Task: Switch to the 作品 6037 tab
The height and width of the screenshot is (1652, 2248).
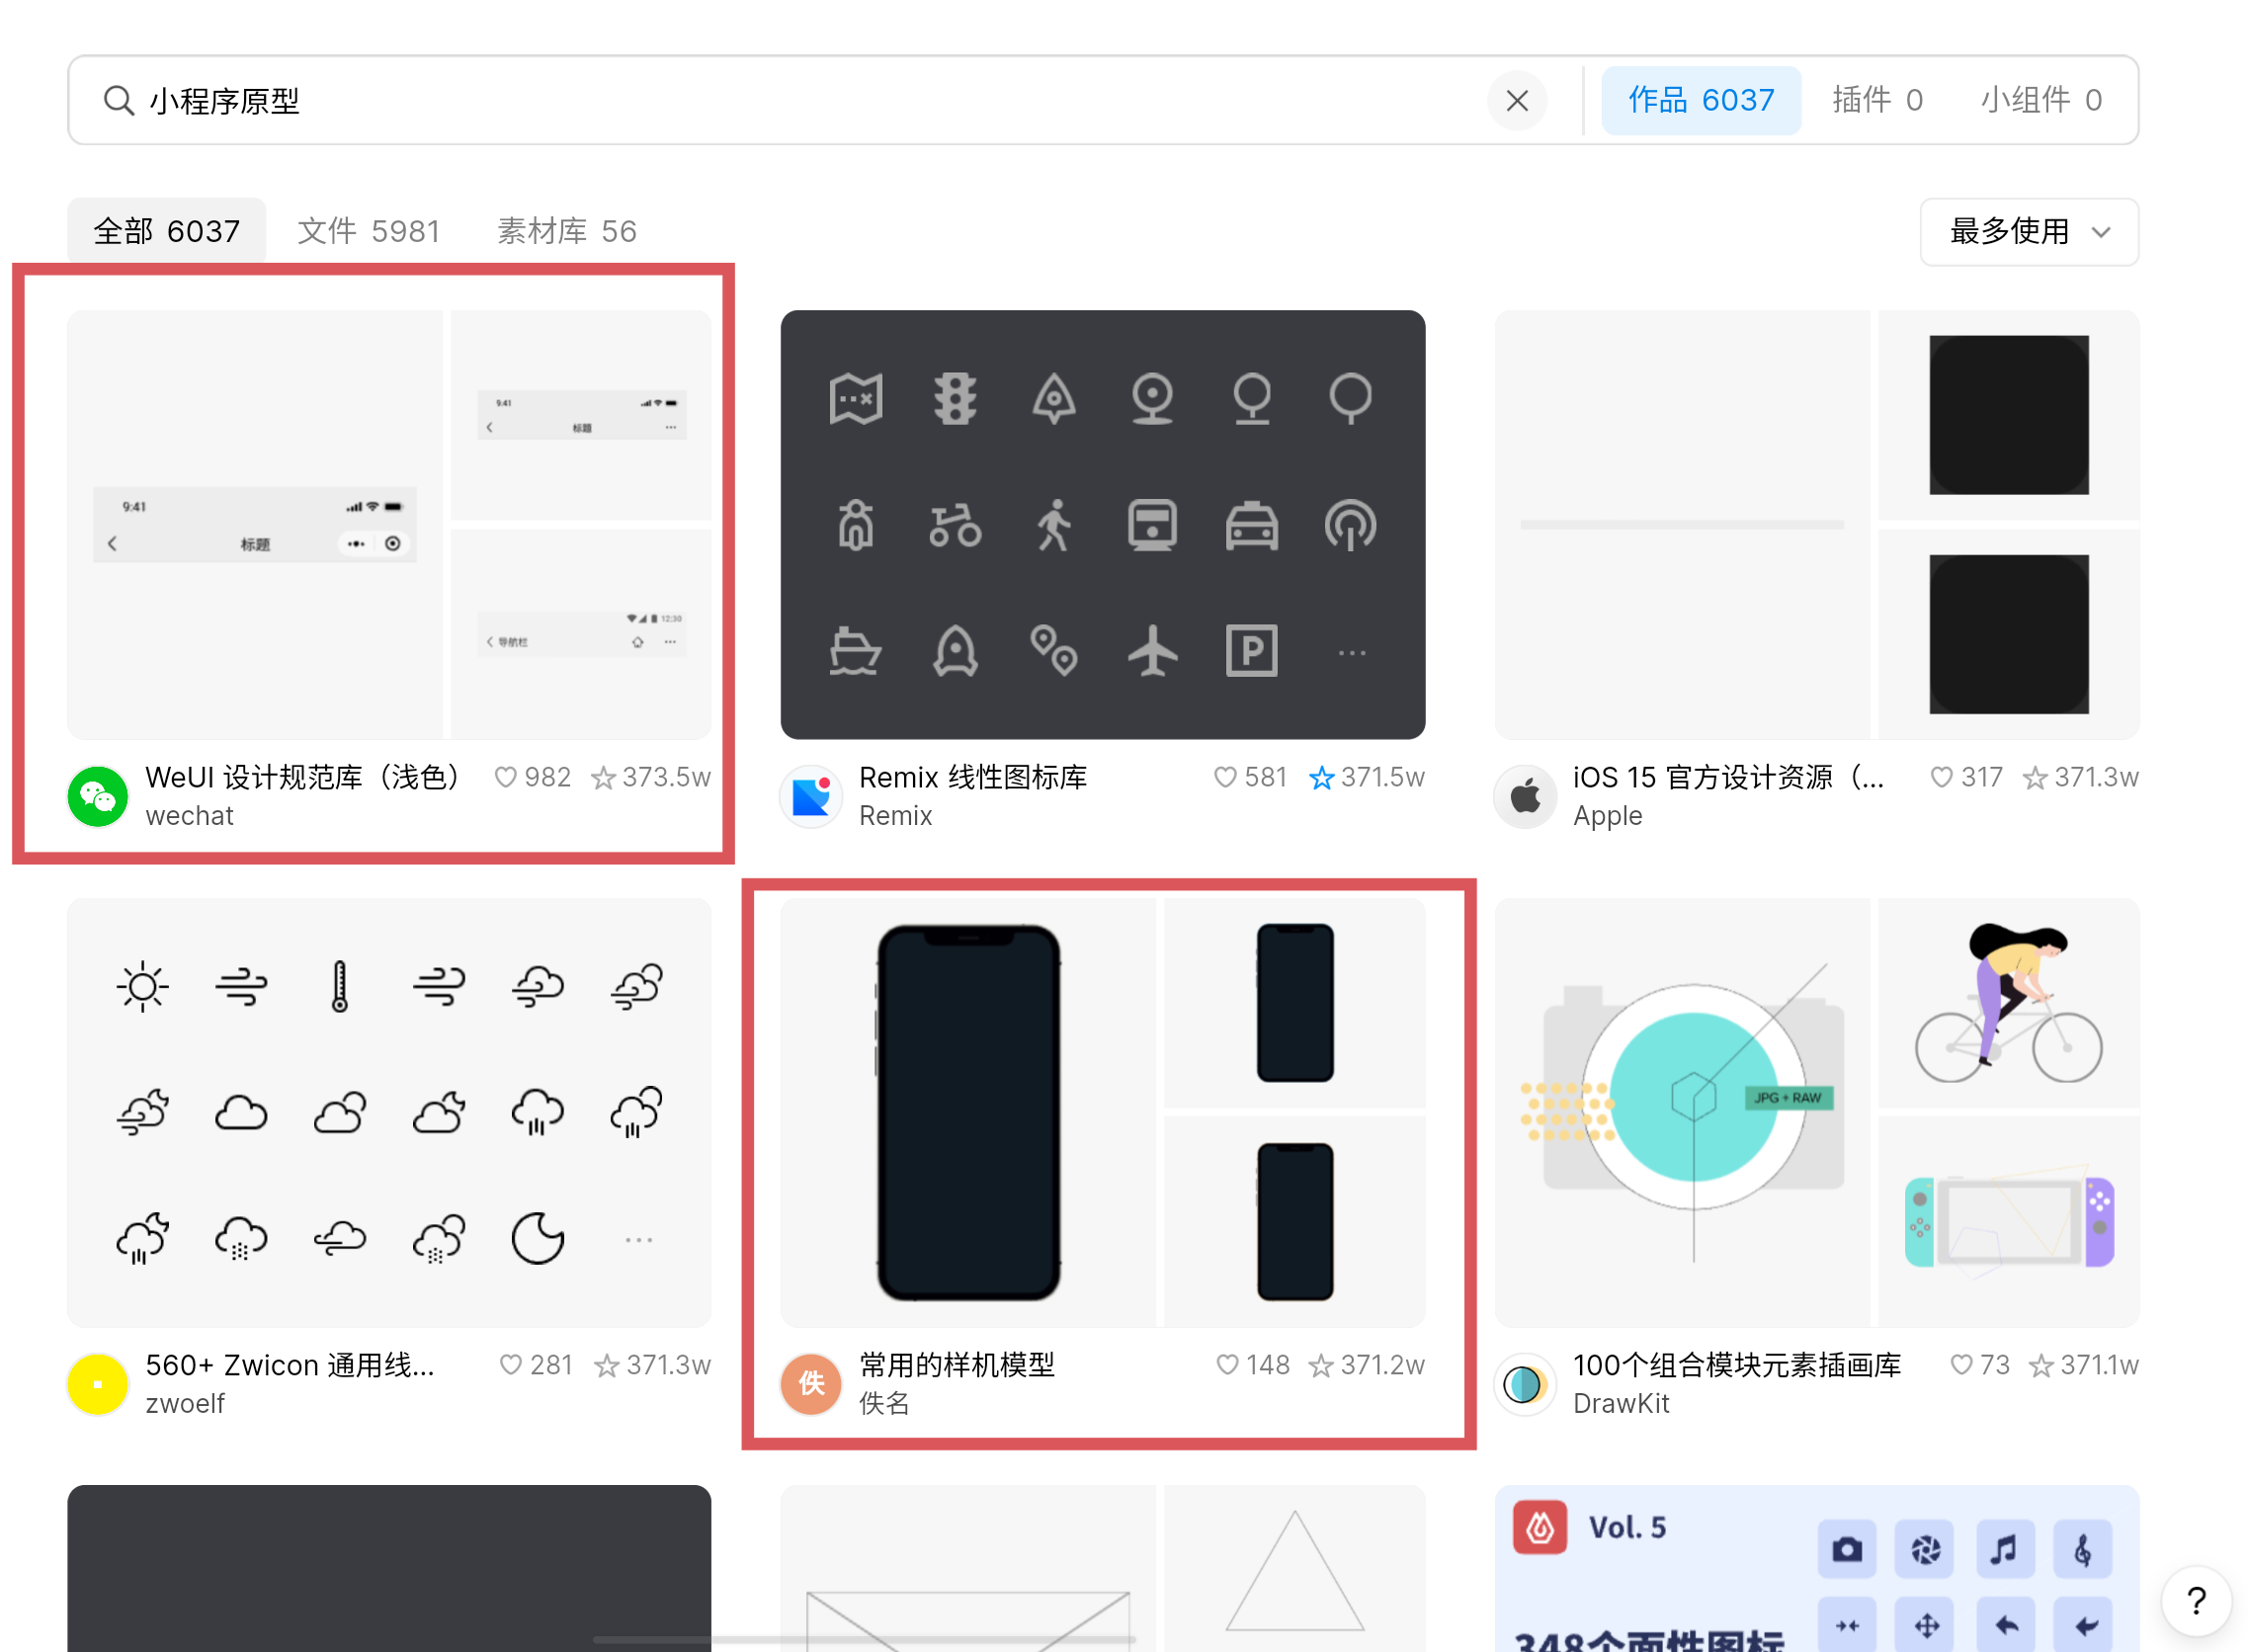Action: 1700,100
